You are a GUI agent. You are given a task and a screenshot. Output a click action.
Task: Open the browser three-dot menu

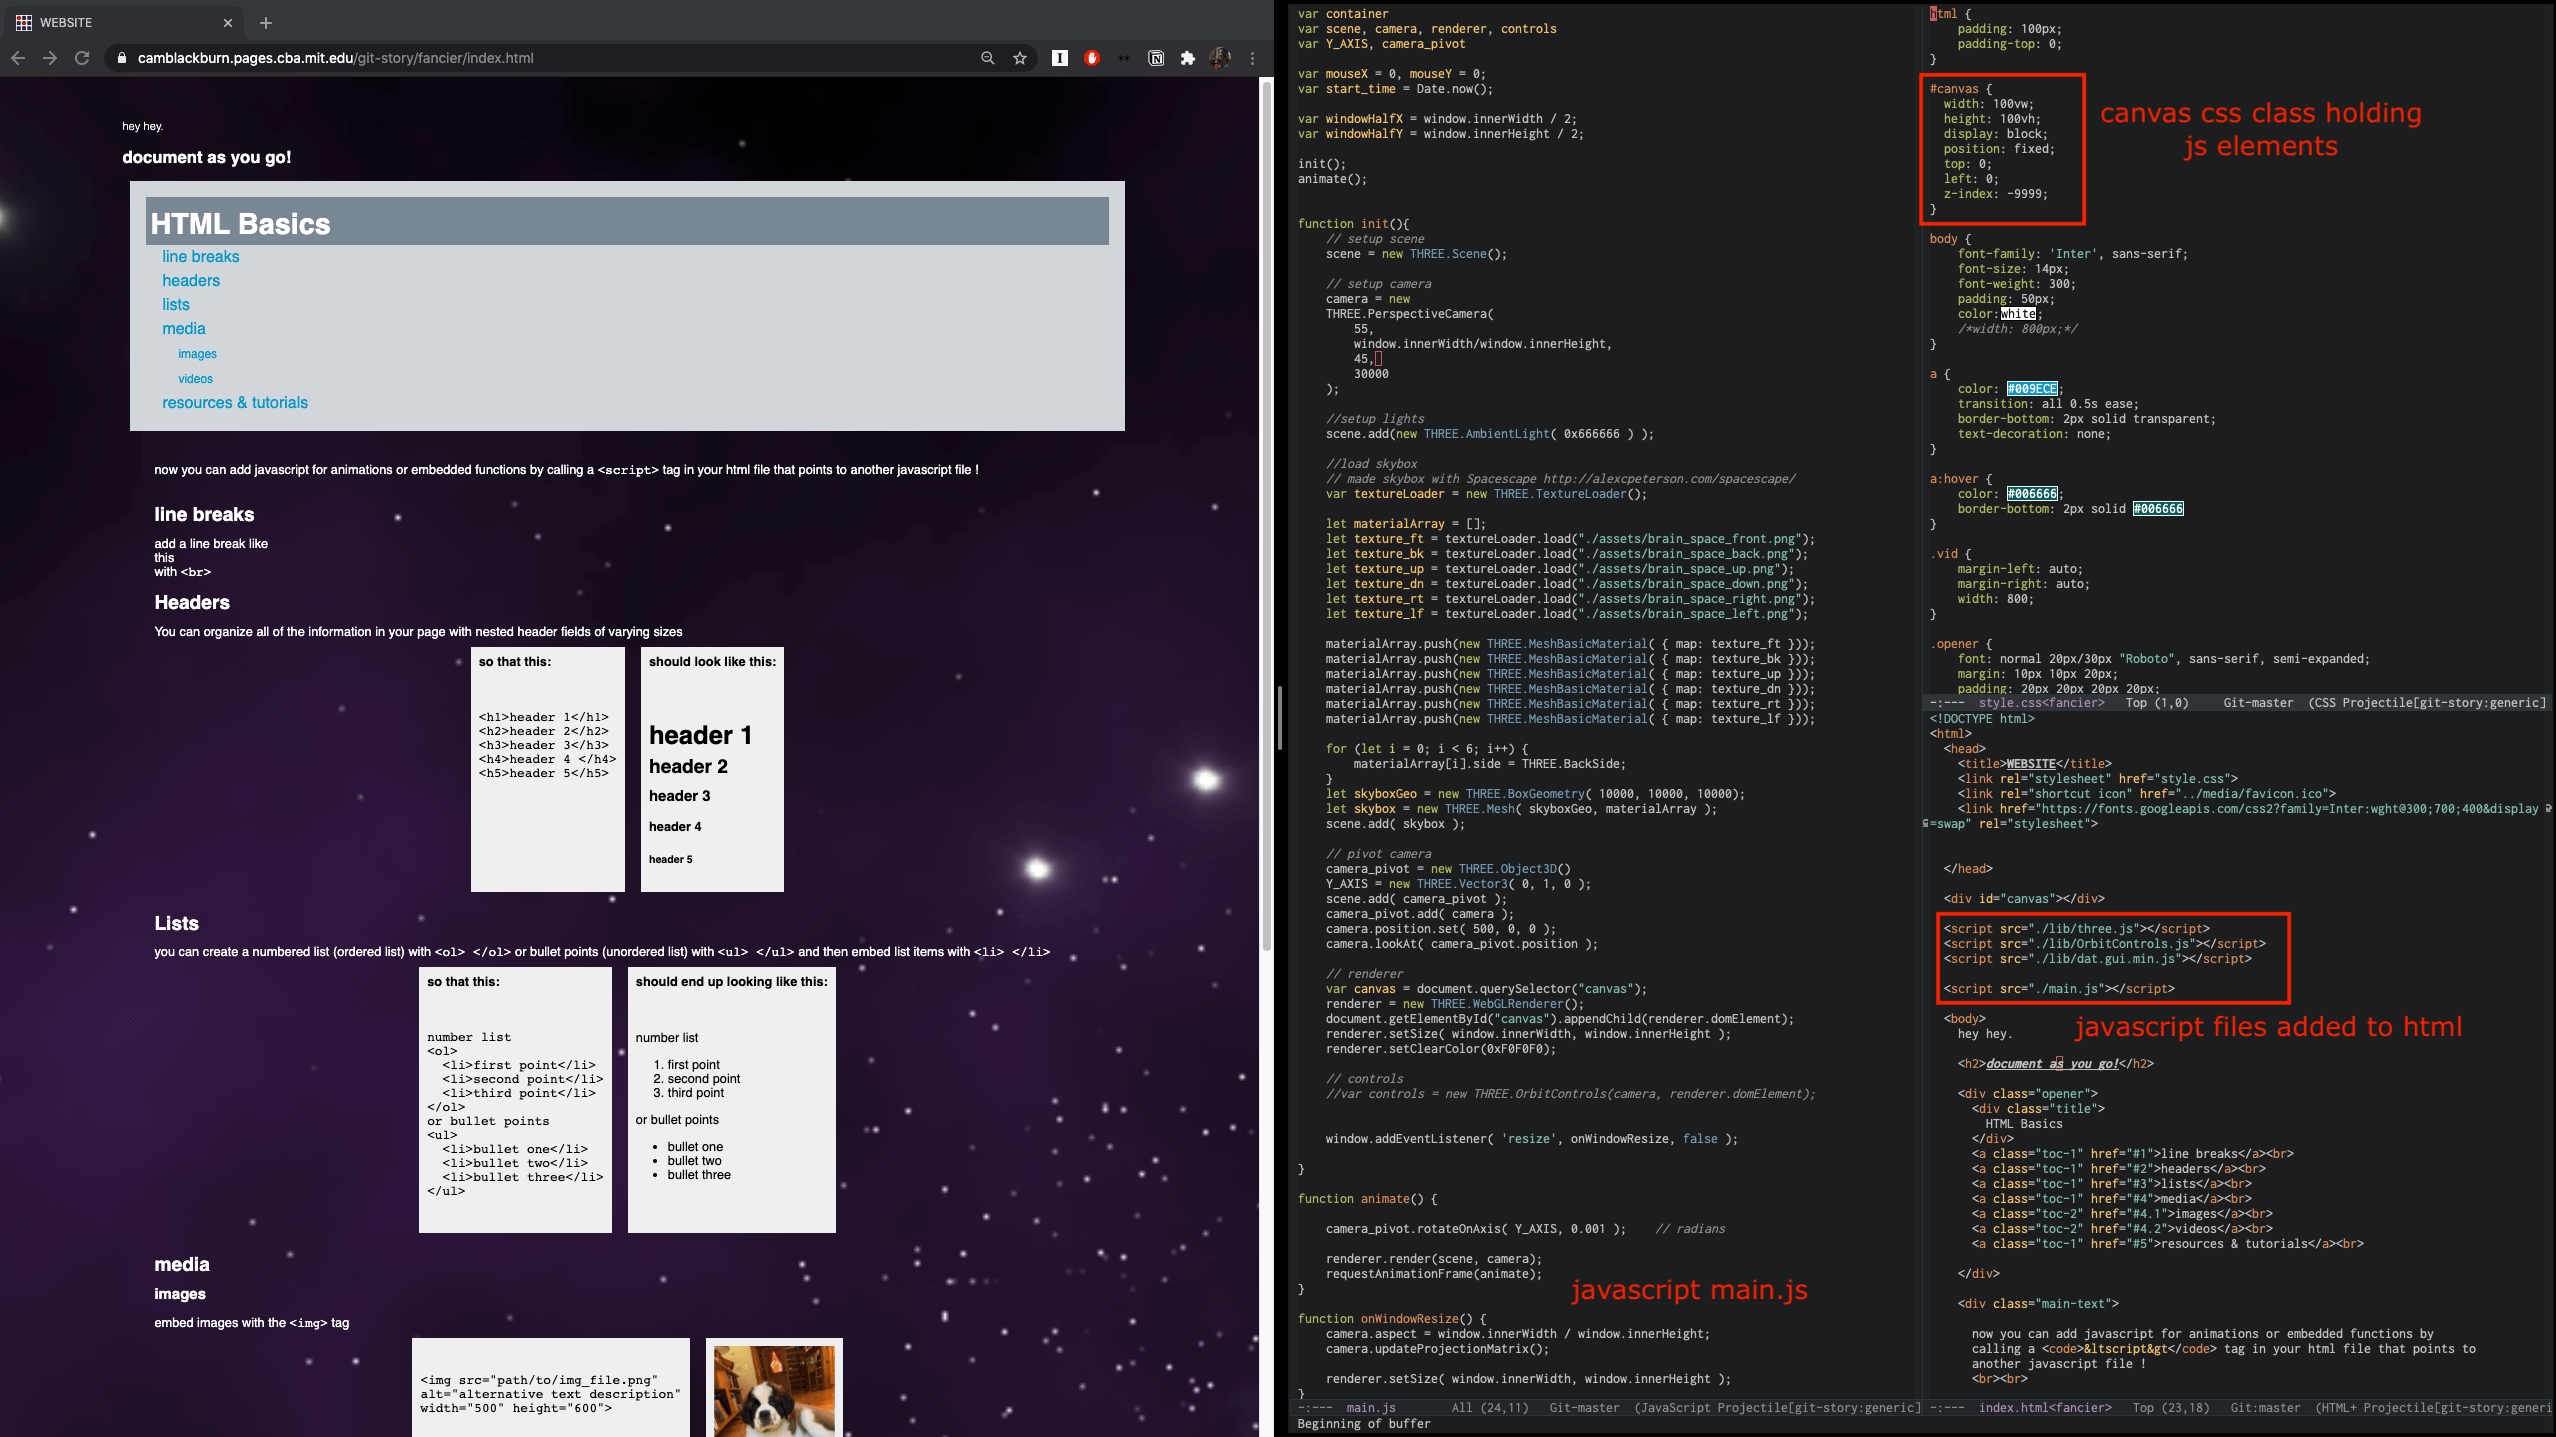(x=1252, y=58)
